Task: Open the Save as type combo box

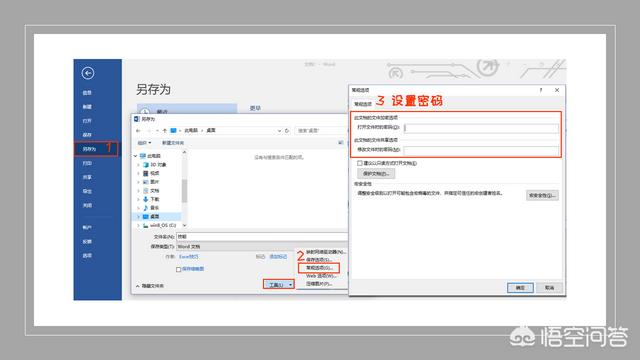Action: [261, 247]
